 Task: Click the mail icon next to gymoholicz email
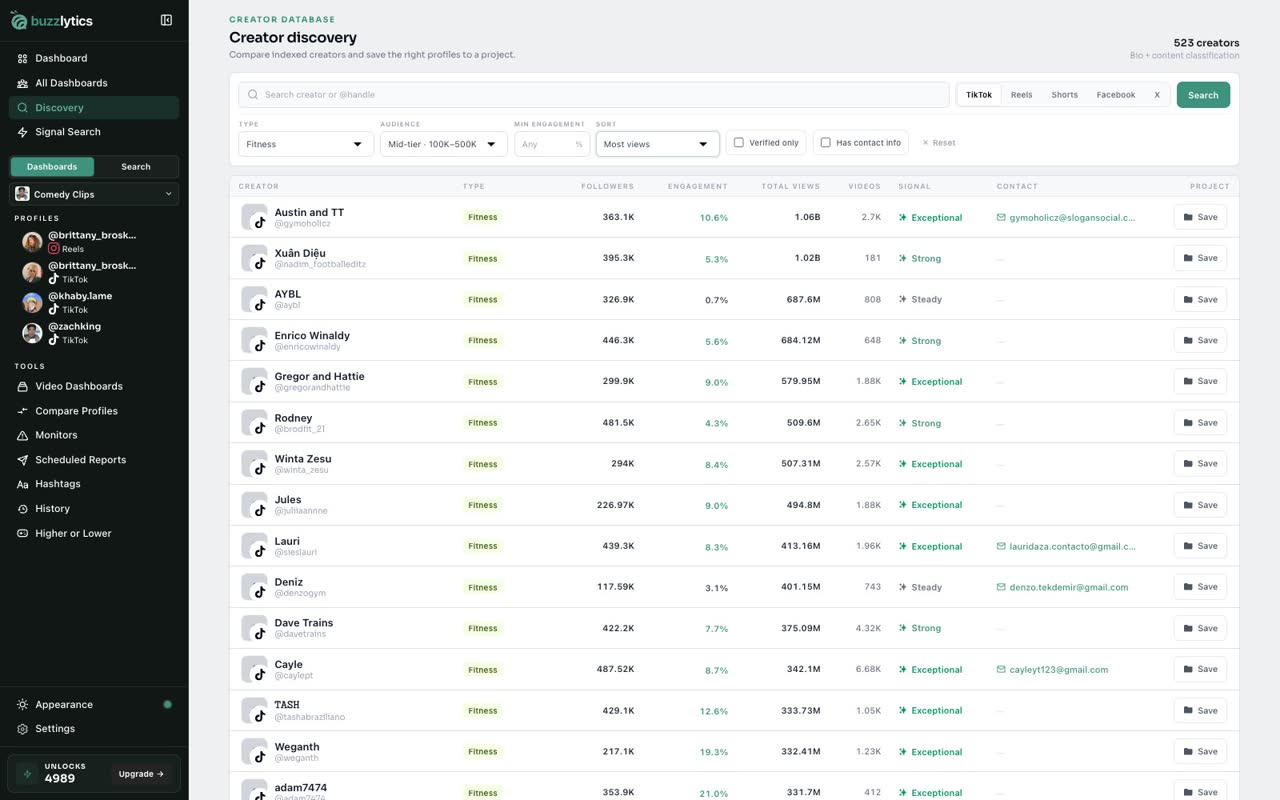point(1001,217)
